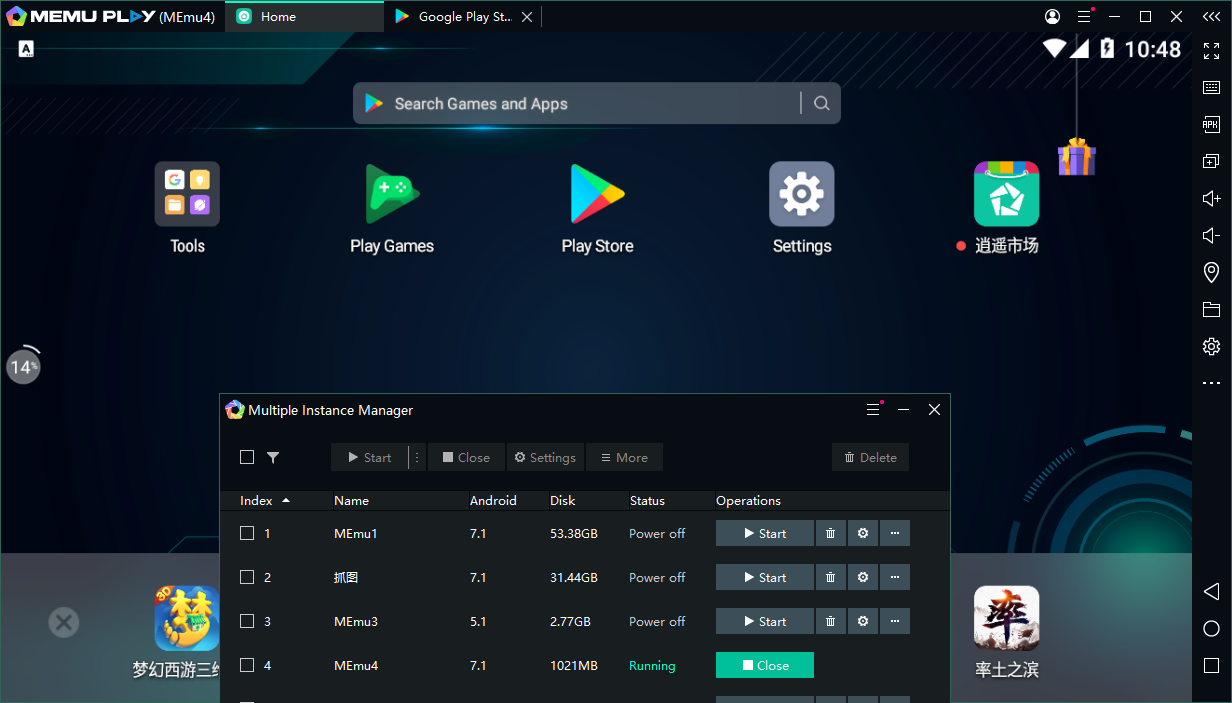Click the volume up sidebar icon
1232x703 pixels.
[x=1211, y=198]
